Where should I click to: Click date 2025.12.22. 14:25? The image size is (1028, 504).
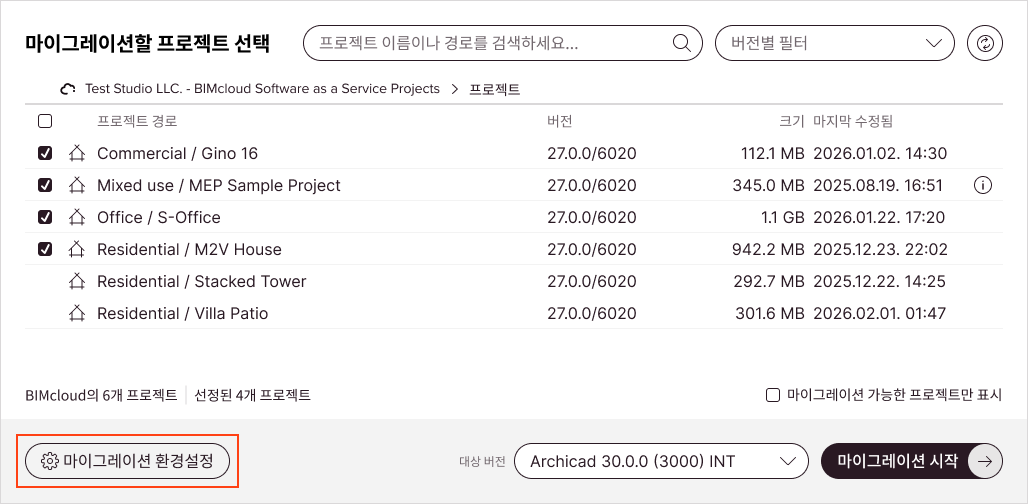point(879,281)
